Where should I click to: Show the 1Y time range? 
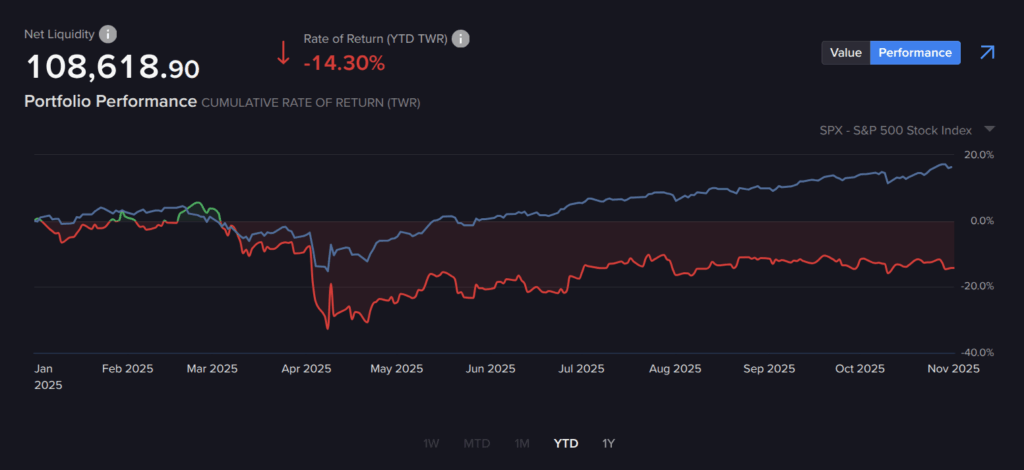pos(609,443)
